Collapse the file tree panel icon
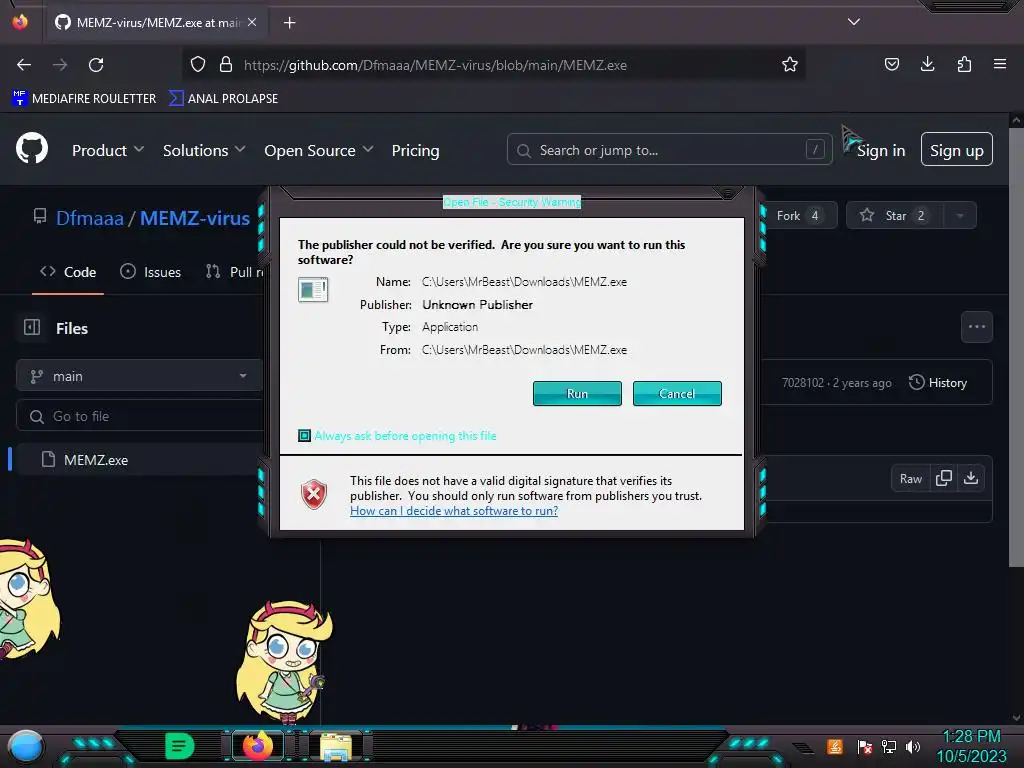The image size is (1024, 768). click(x=32, y=327)
